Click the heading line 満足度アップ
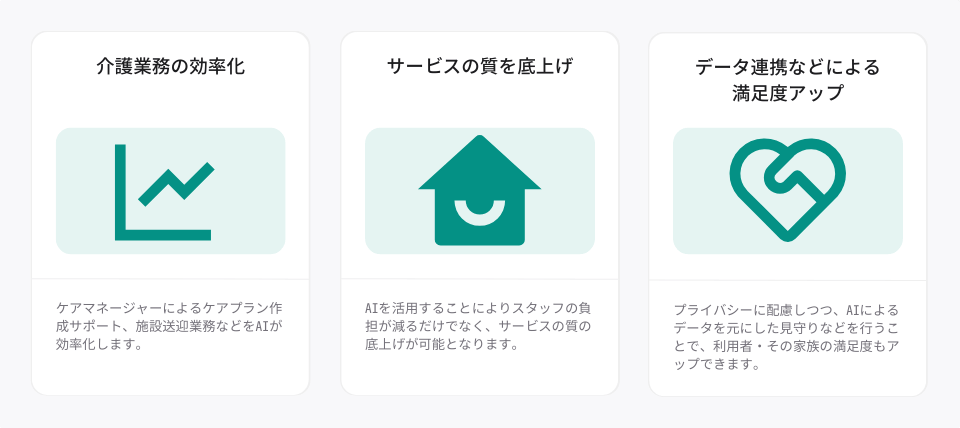Viewport: 960px width, 428px height. point(787,94)
